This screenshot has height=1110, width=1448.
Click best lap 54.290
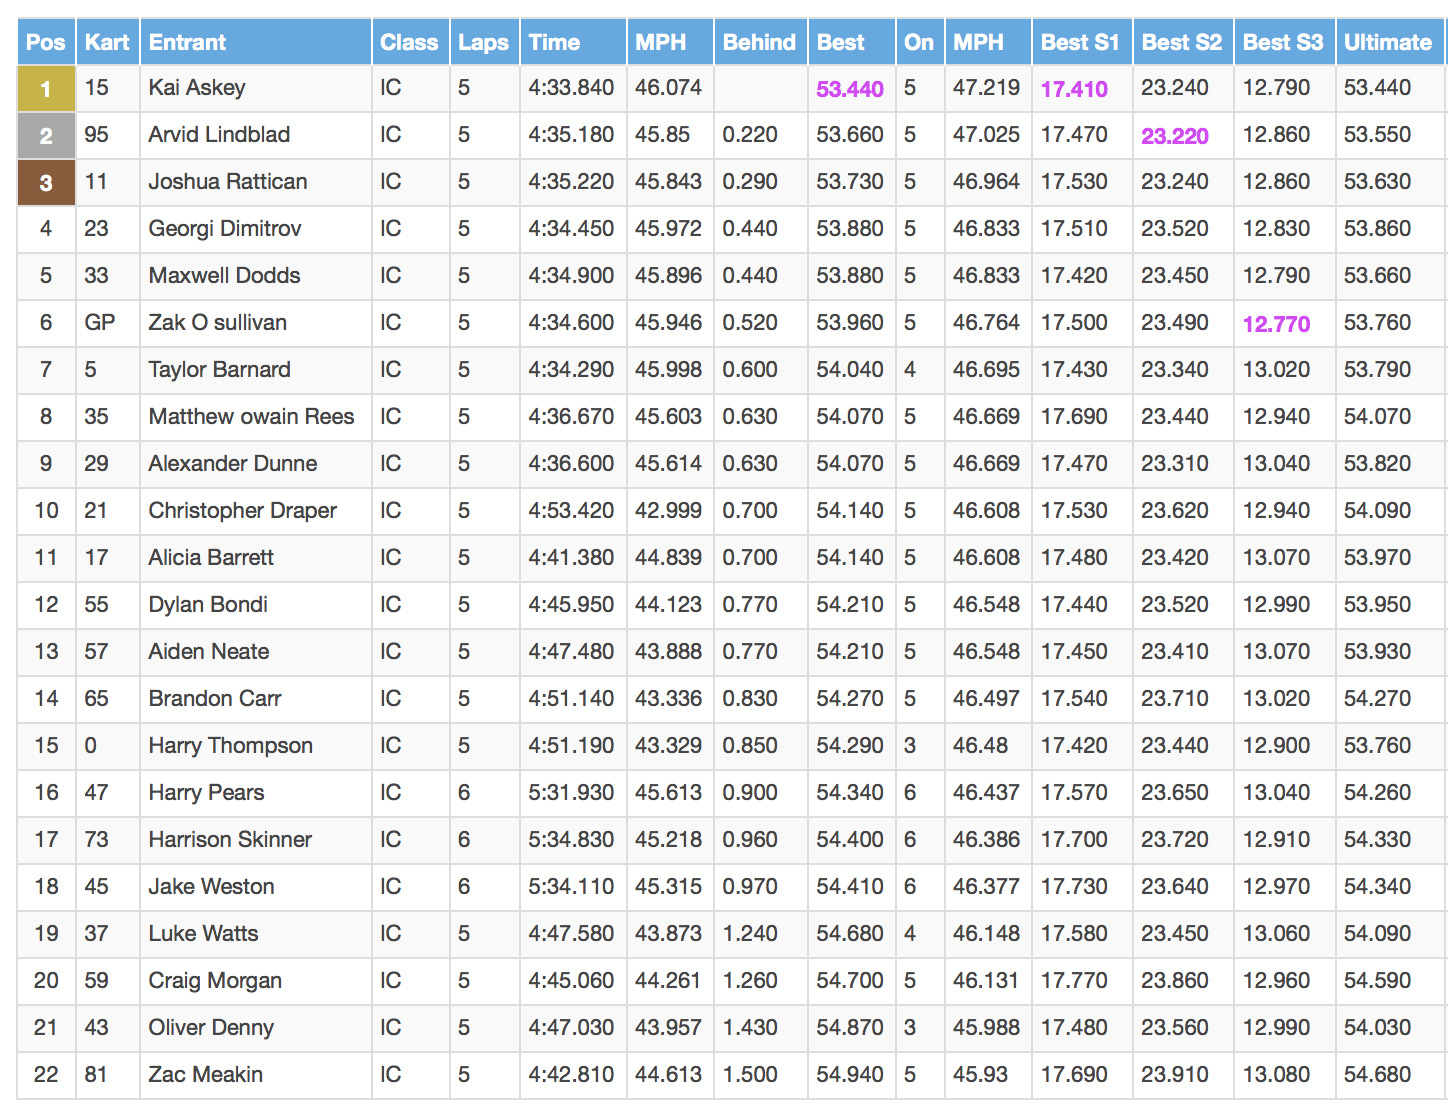[x=850, y=746]
